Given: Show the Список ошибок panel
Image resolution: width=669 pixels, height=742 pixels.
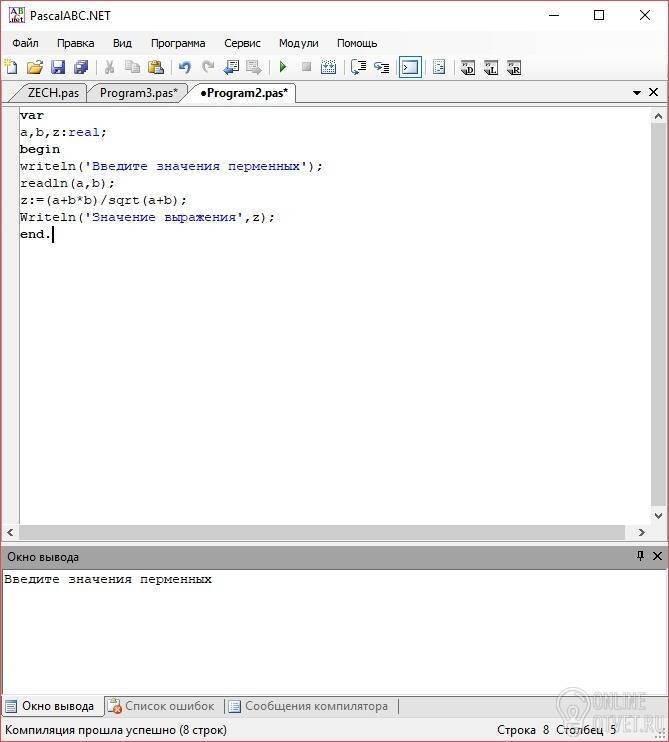Looking at the screenshot, I should click(x=163, y=706).
